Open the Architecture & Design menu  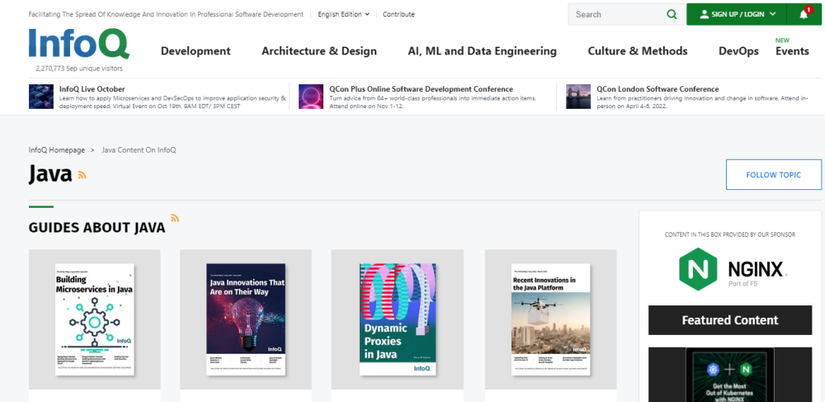pyautogui.click(x=319, y=51)
